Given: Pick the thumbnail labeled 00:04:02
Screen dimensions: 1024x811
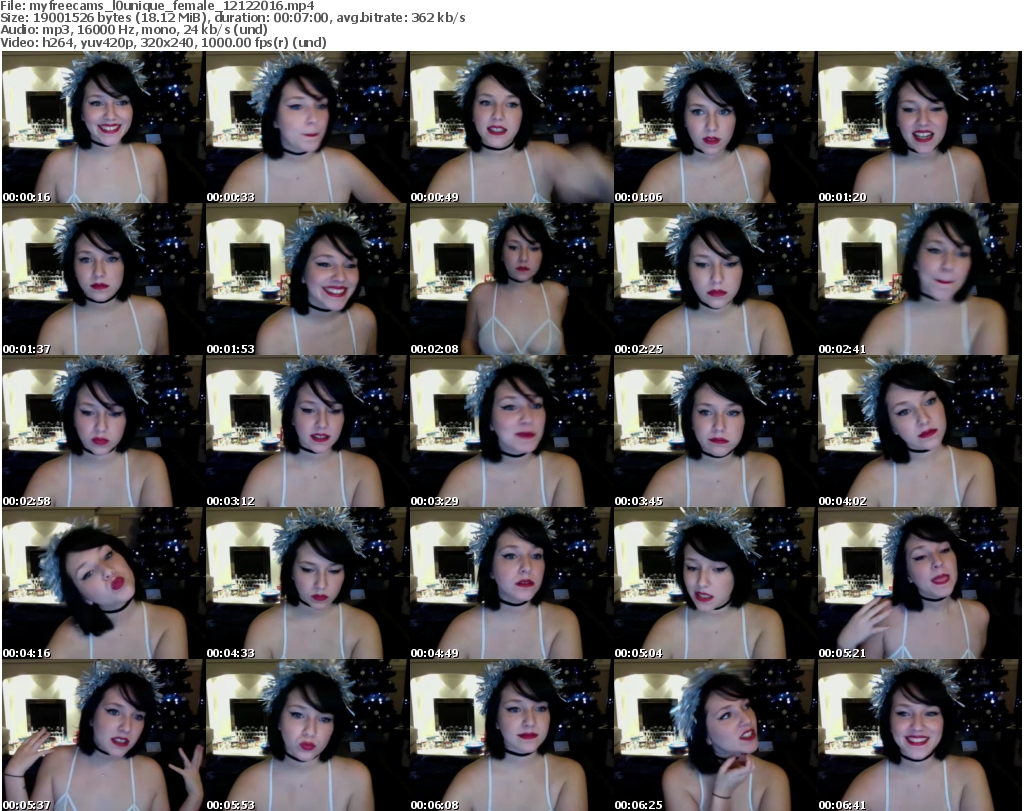Looking at the screenshot, I should (919, 432).
